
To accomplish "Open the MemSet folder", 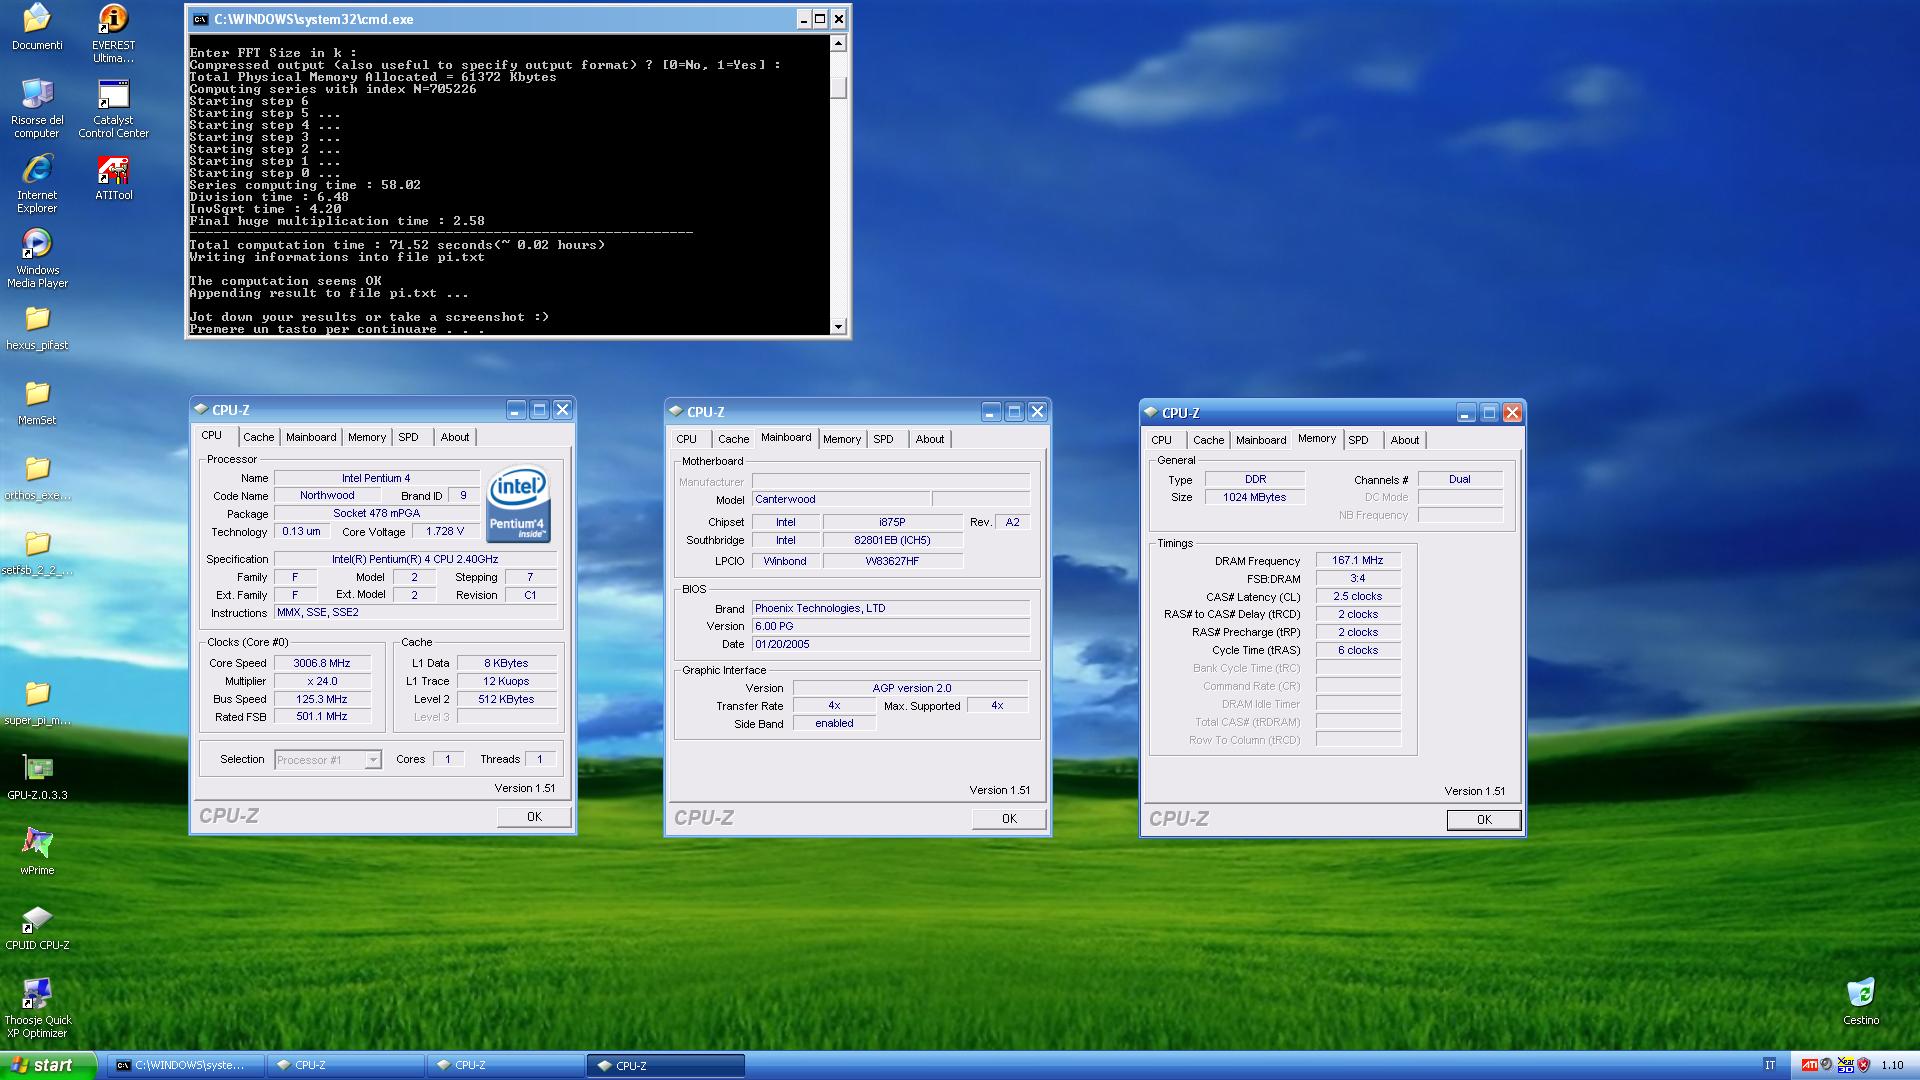I will (x=37, y=402).
